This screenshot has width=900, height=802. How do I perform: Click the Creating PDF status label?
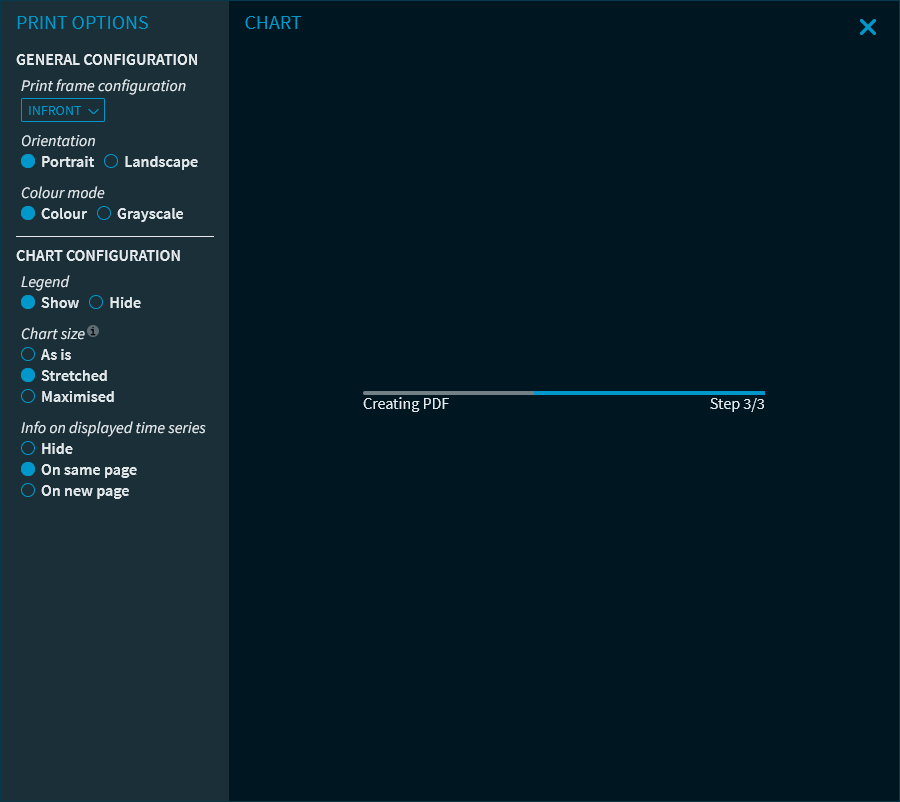click(x=406, y=404)
